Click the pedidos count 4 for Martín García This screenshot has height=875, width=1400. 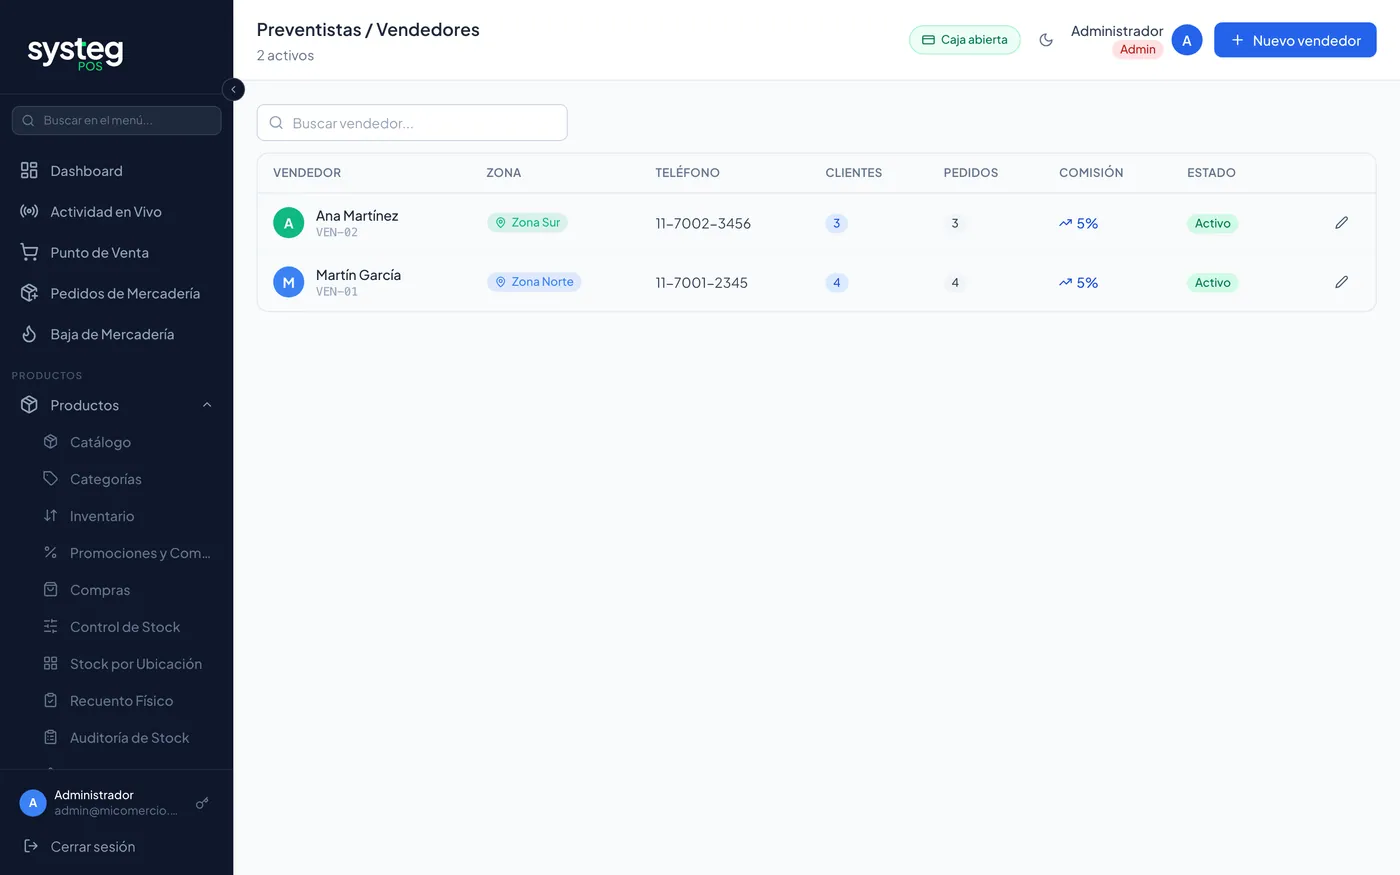(955, 283)
